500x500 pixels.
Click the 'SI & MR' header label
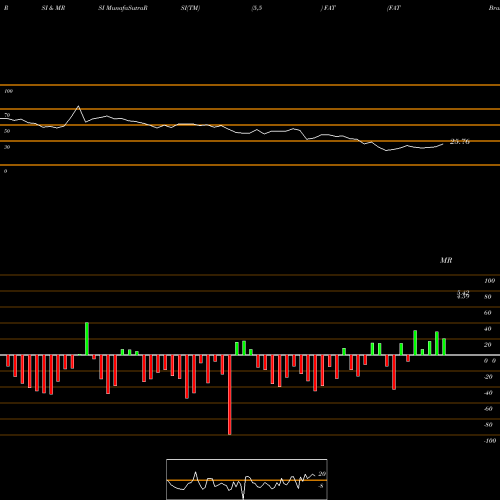pyautogui.click(x=53, y=8)
